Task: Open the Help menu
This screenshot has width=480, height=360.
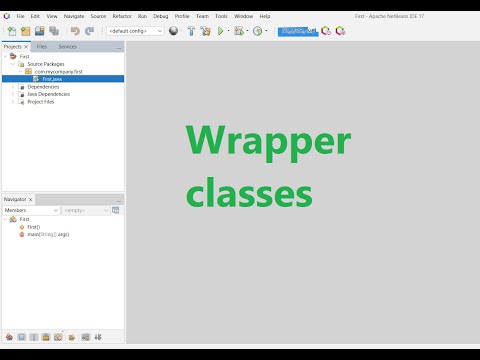Action: point(265,16)
